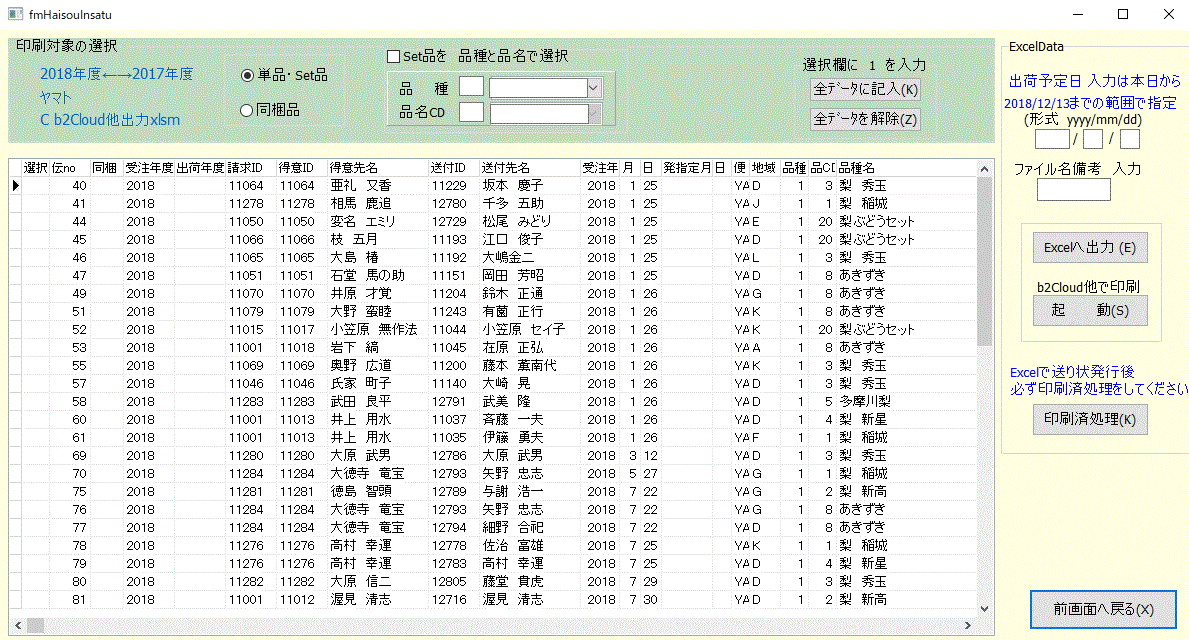
Task: Click the grid's vertical scroll down arrow
Action: tap(984, 609)
